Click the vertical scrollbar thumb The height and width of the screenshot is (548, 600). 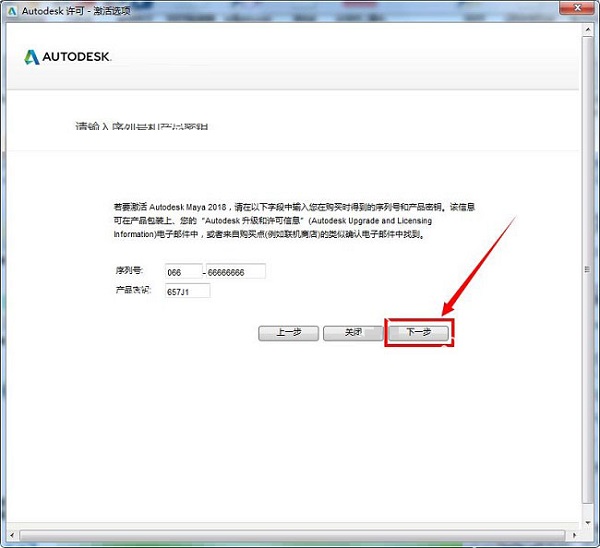click(x=587, y=270)
